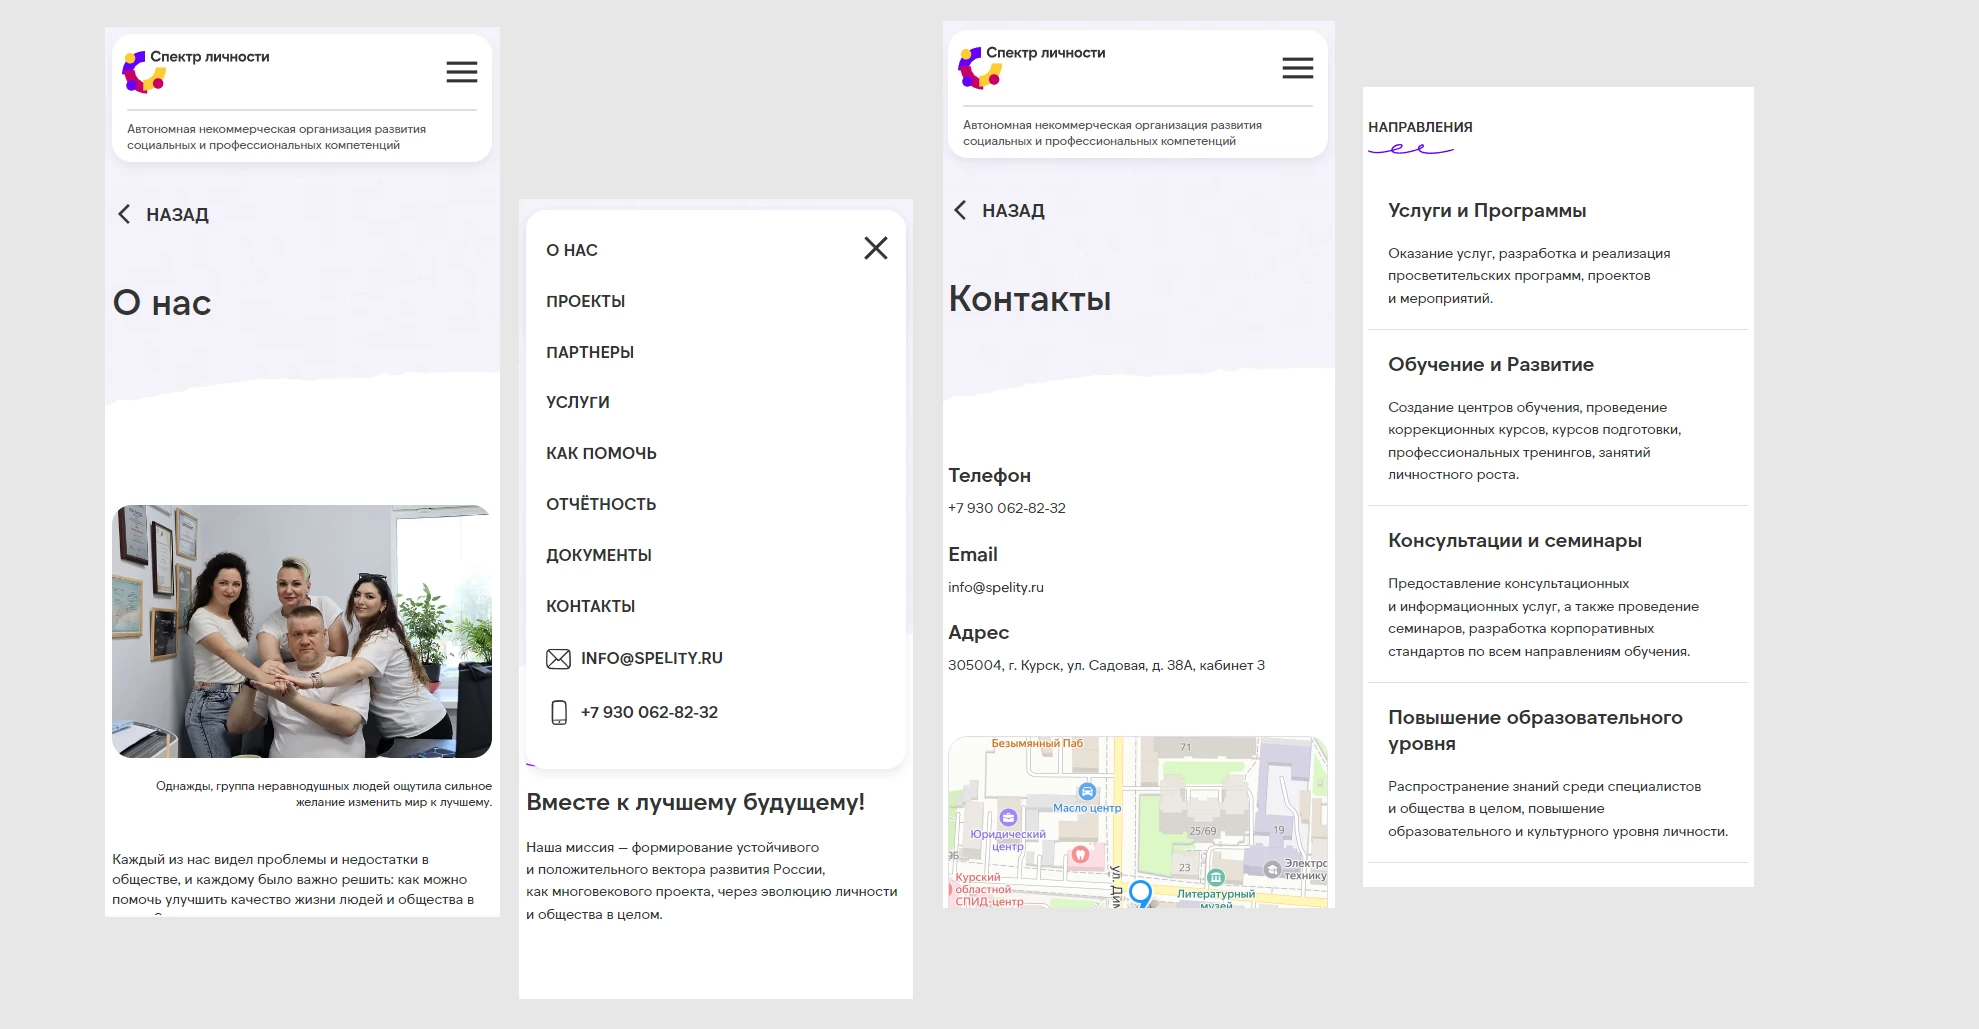Open the hamburger menu on the About page
Viewport: 1979px width, 1029px height.
[x=461, y=71]
